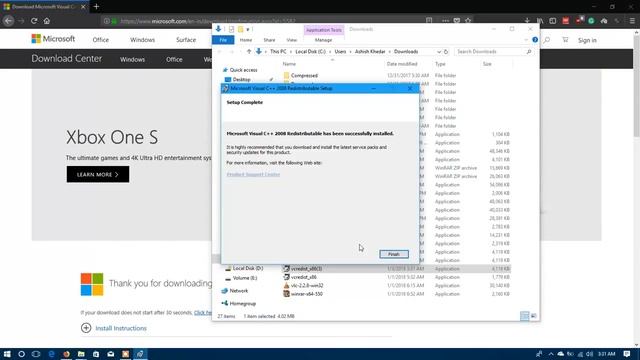Sort files by the Name column header
Viewport: 640px width, 360px height.
click(289, 64)
